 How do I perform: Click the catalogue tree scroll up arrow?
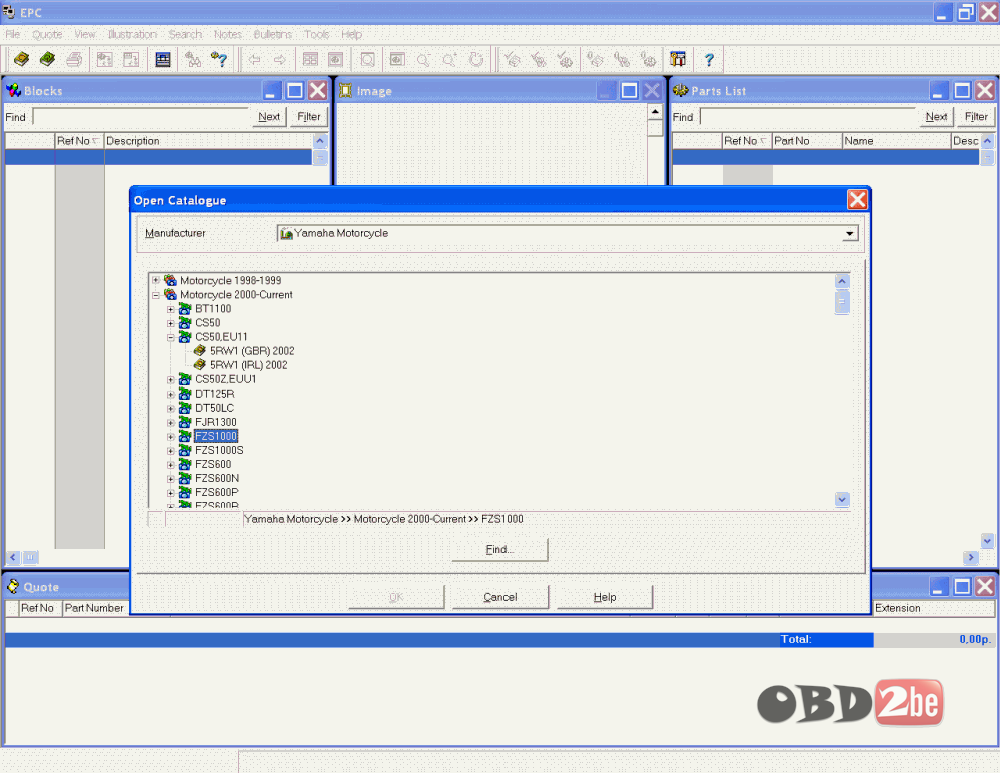(x=842, y=281)
